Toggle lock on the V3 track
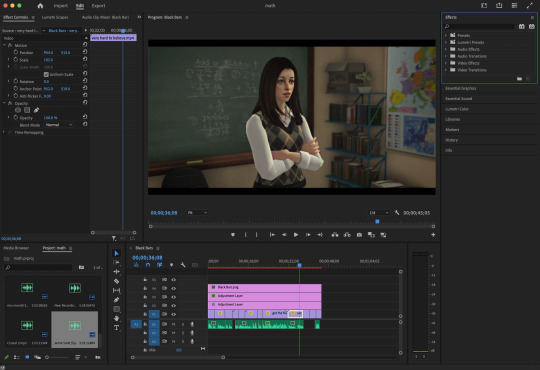This screenshot has width=540, height=370. (145, 297)
